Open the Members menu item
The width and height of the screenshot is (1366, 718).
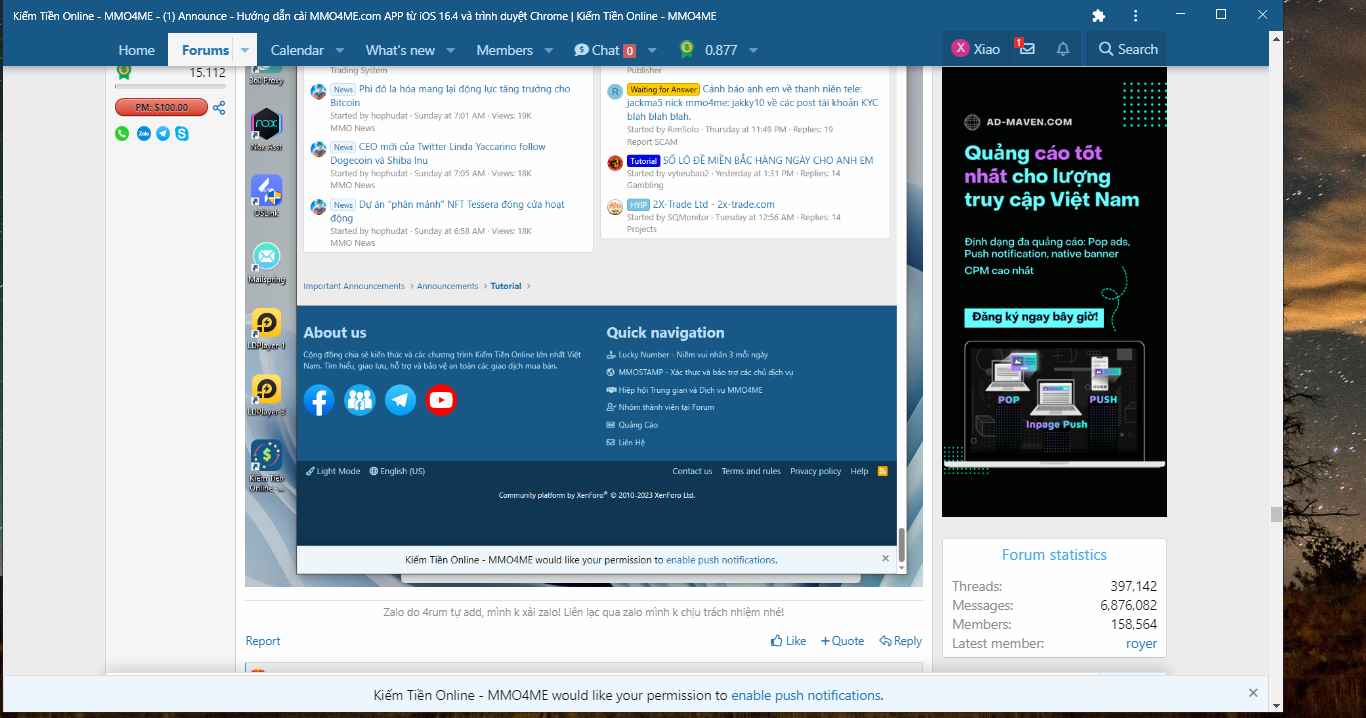point(504,50)
